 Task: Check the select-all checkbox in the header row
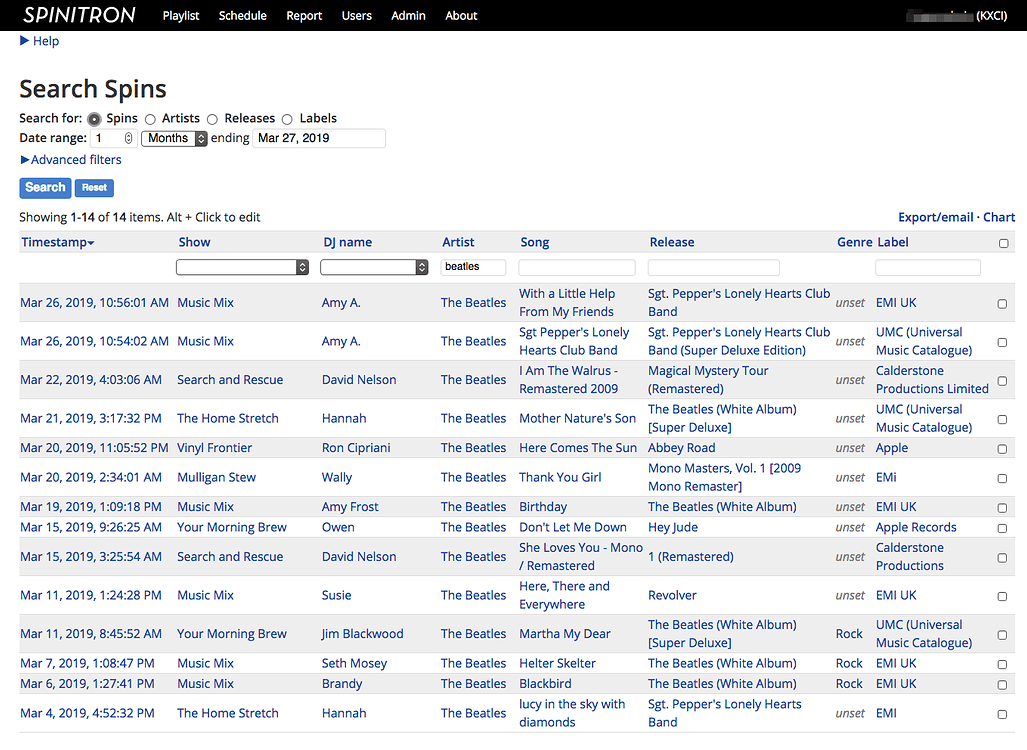click(1002, 242)
